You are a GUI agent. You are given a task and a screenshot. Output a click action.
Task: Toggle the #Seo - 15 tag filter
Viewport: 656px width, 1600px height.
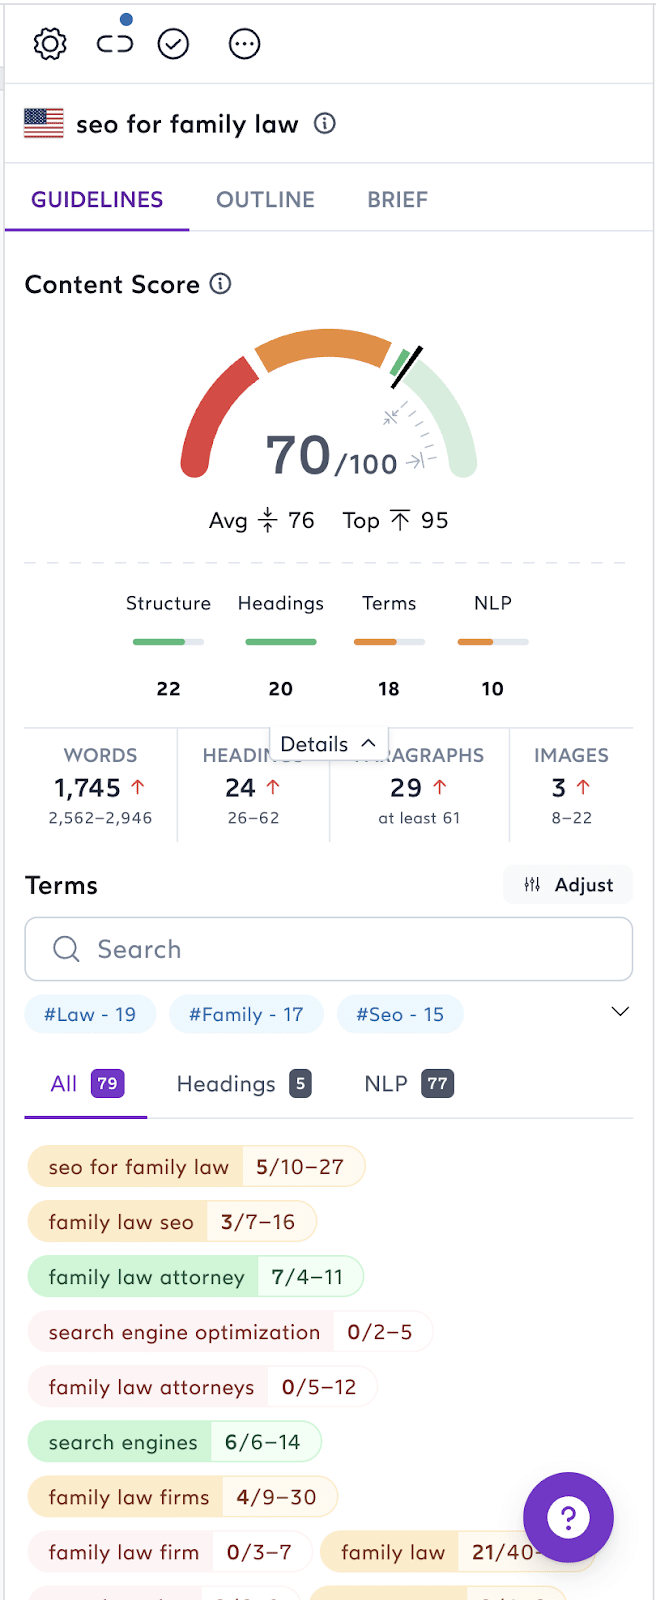click(400, 1014)
